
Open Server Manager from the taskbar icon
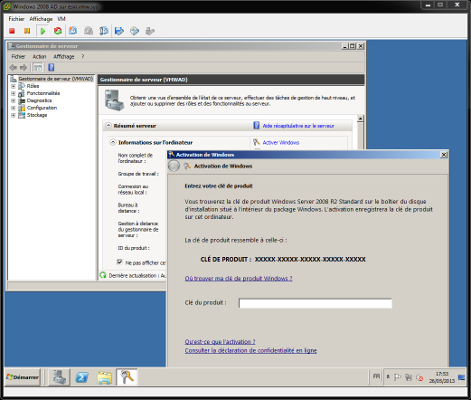[60, 377]
